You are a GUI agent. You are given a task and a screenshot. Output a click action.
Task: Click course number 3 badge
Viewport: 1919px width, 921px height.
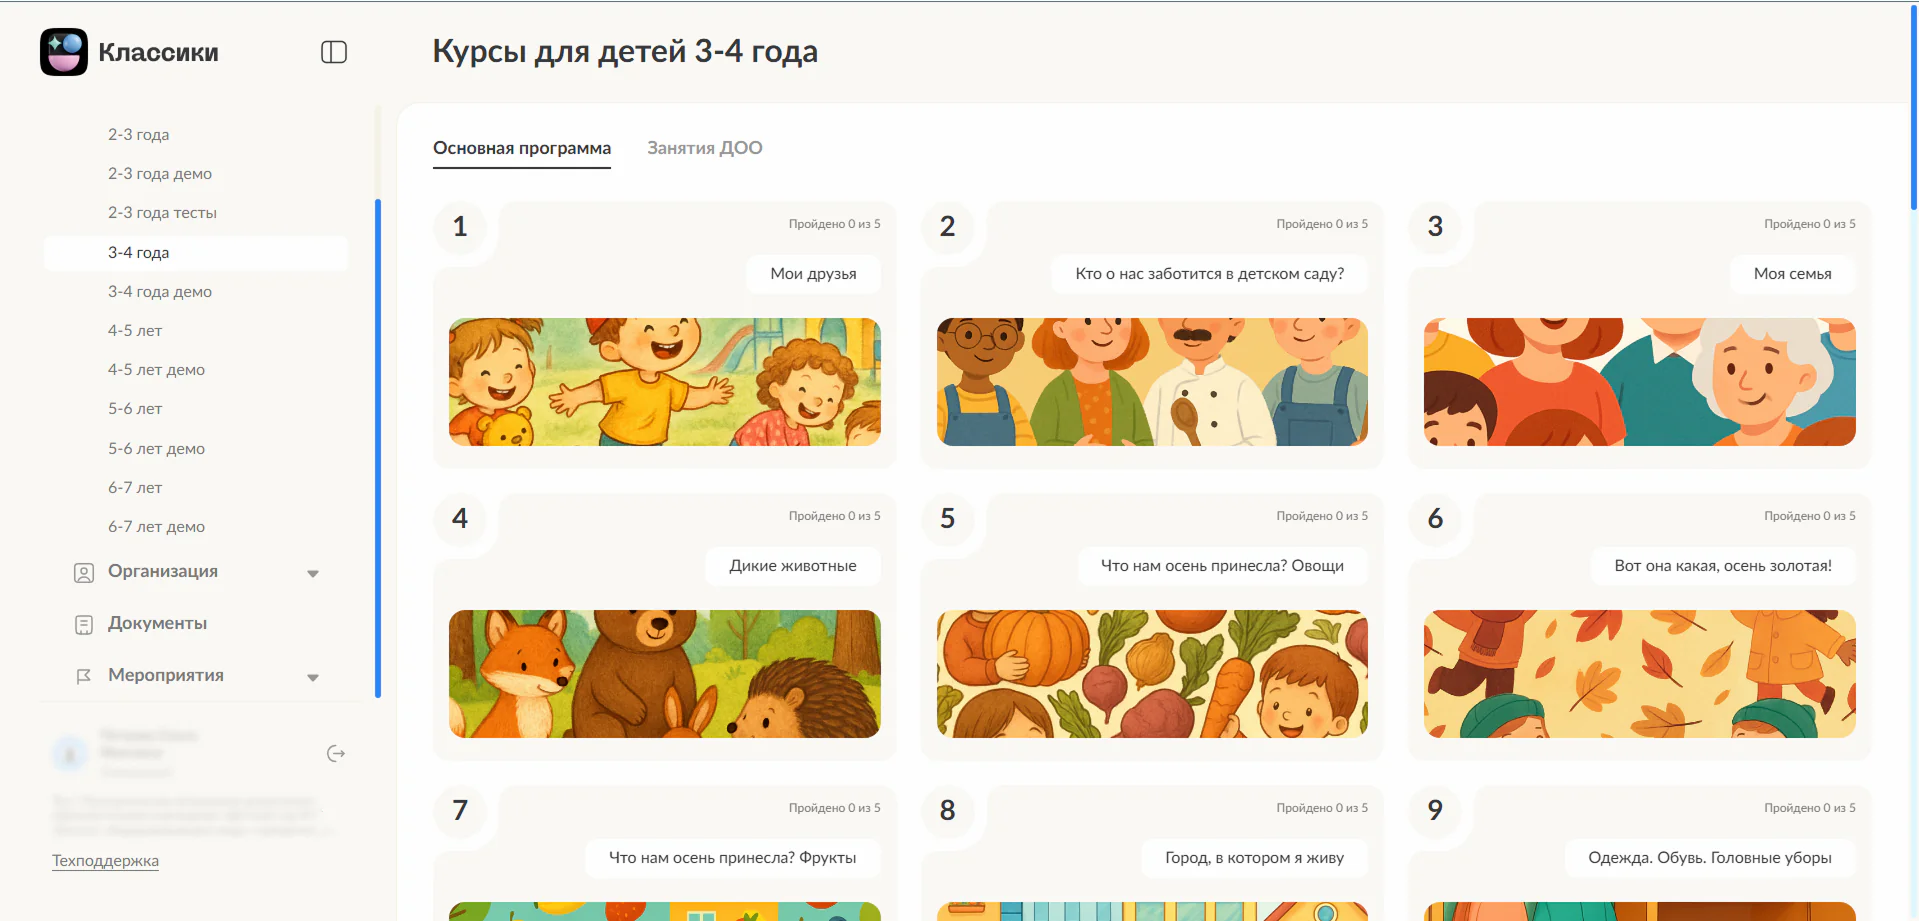pos(1435,227)
